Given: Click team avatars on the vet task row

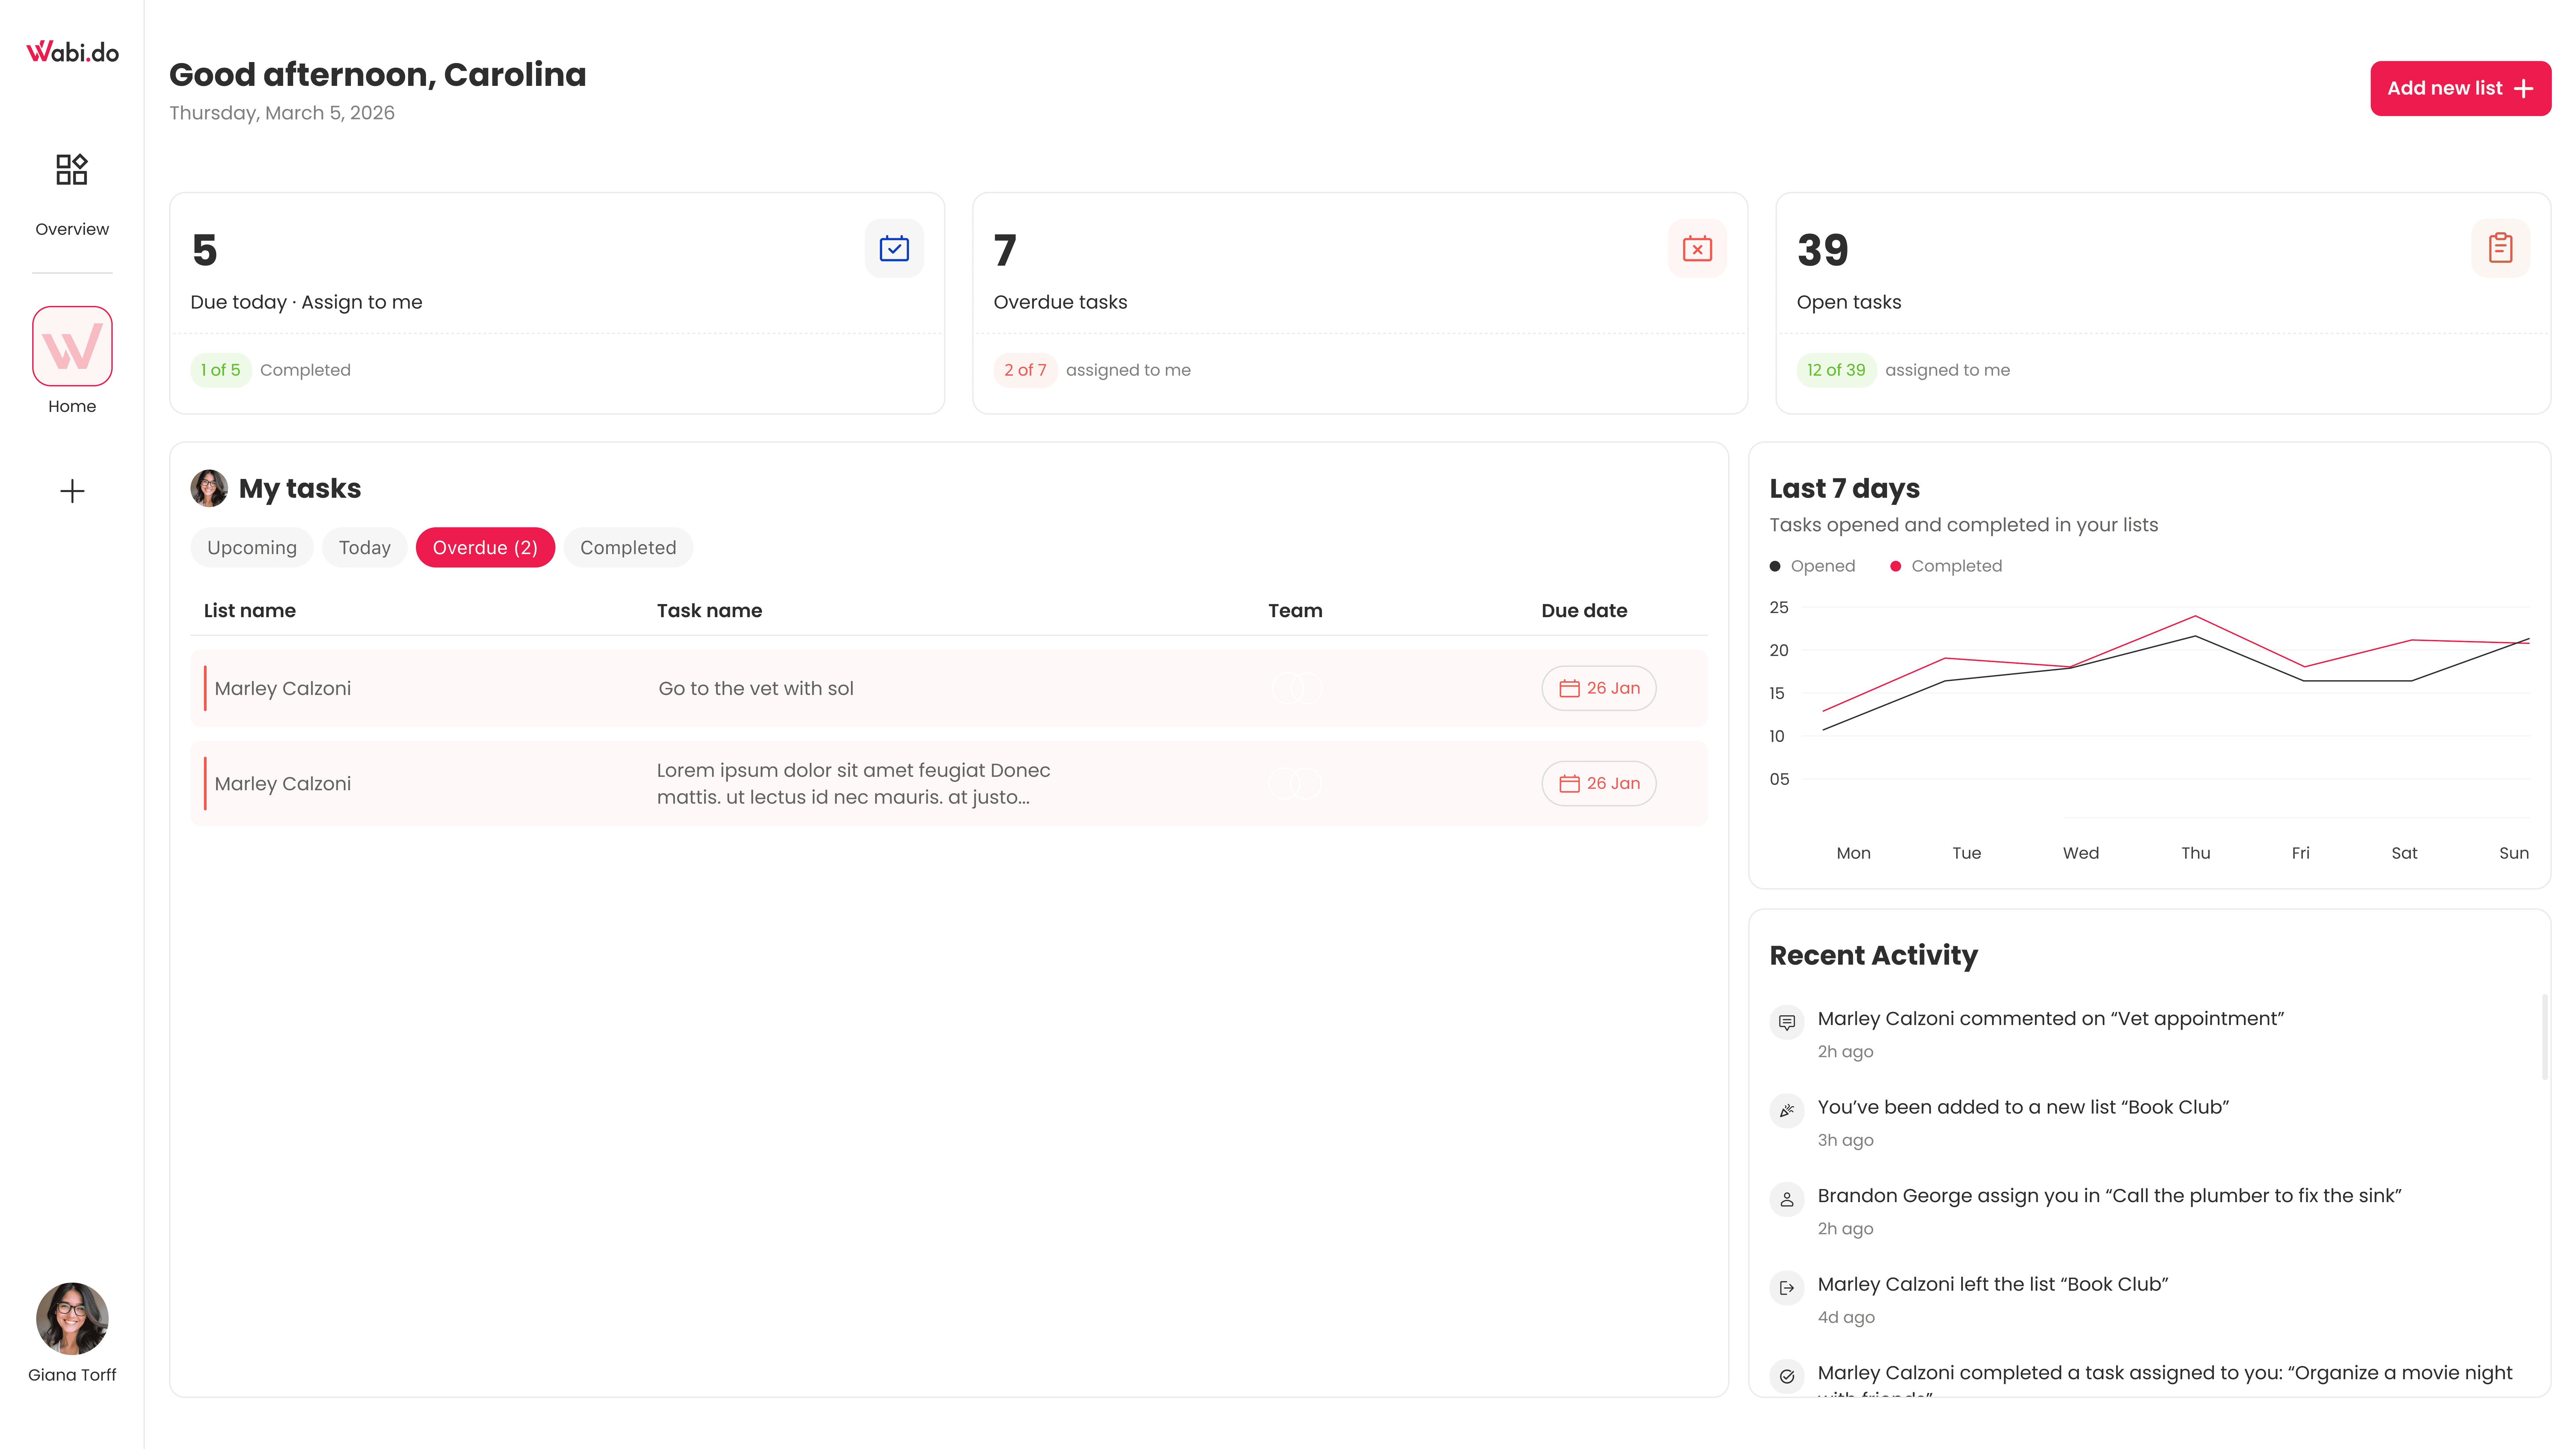Looking at the screenshot, I should tap(1297, 688).
